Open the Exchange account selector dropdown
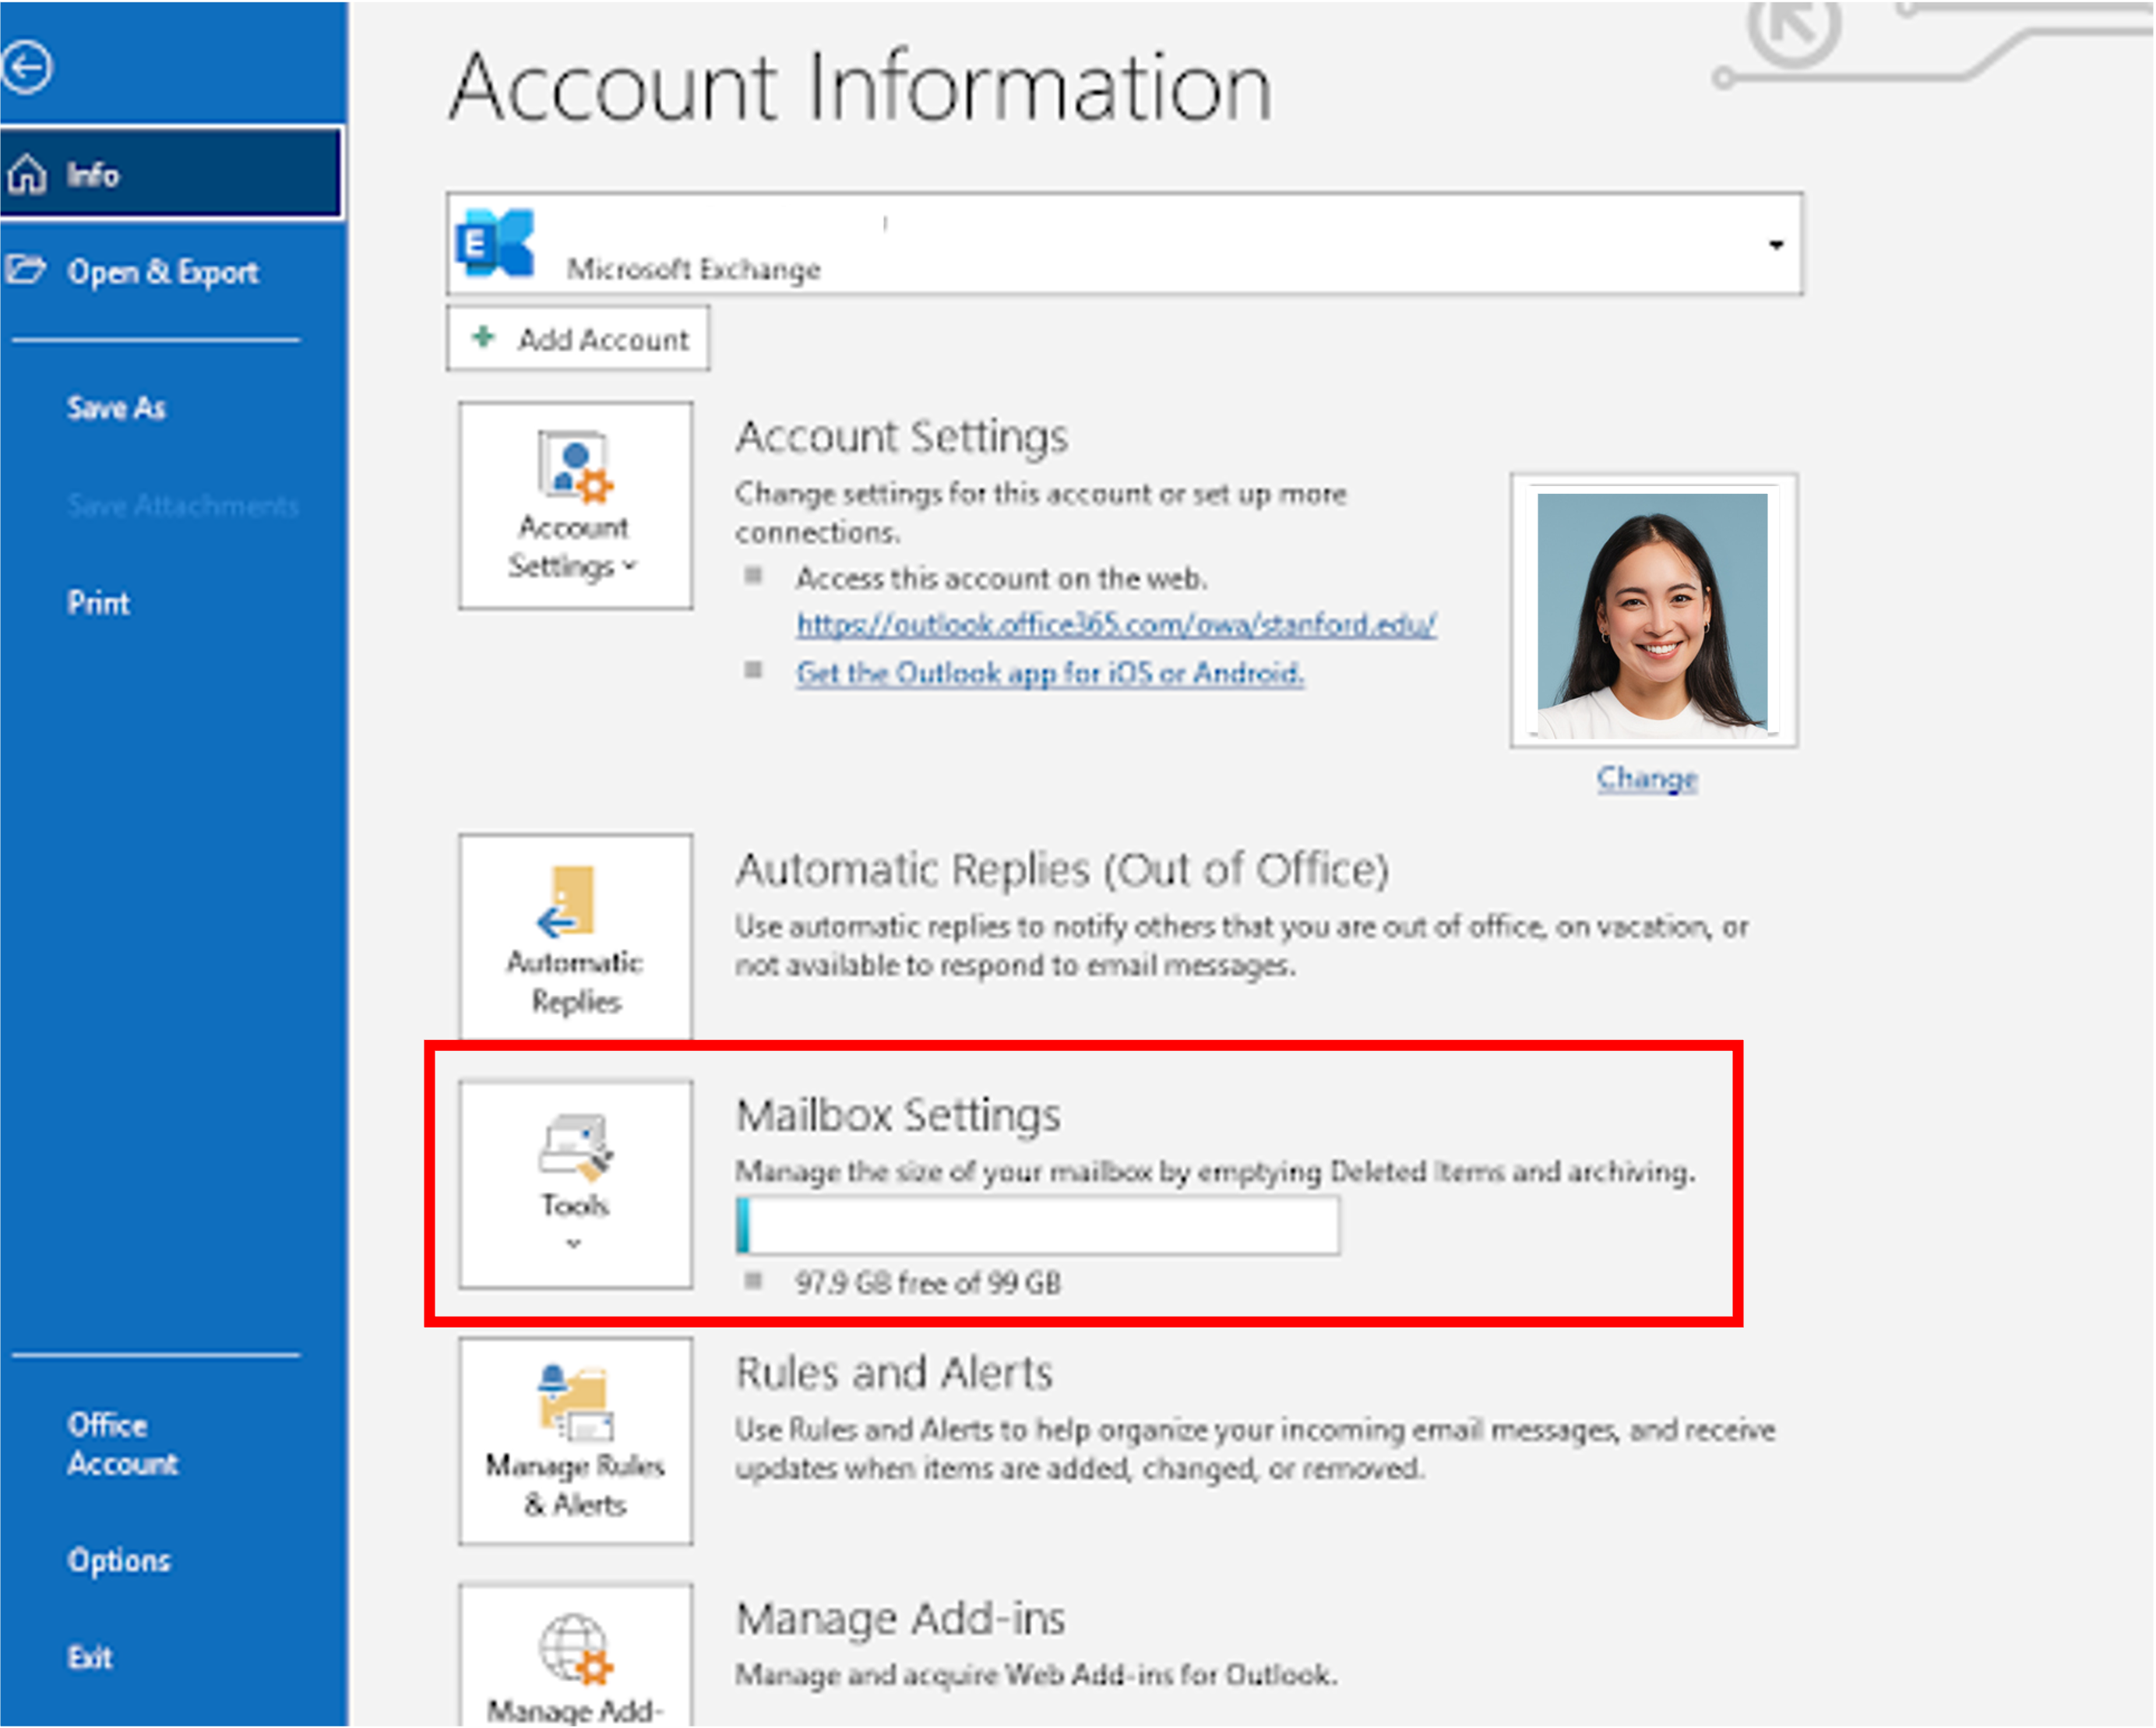Screen dimensions: 2156x1728 tap(1776, 243)
